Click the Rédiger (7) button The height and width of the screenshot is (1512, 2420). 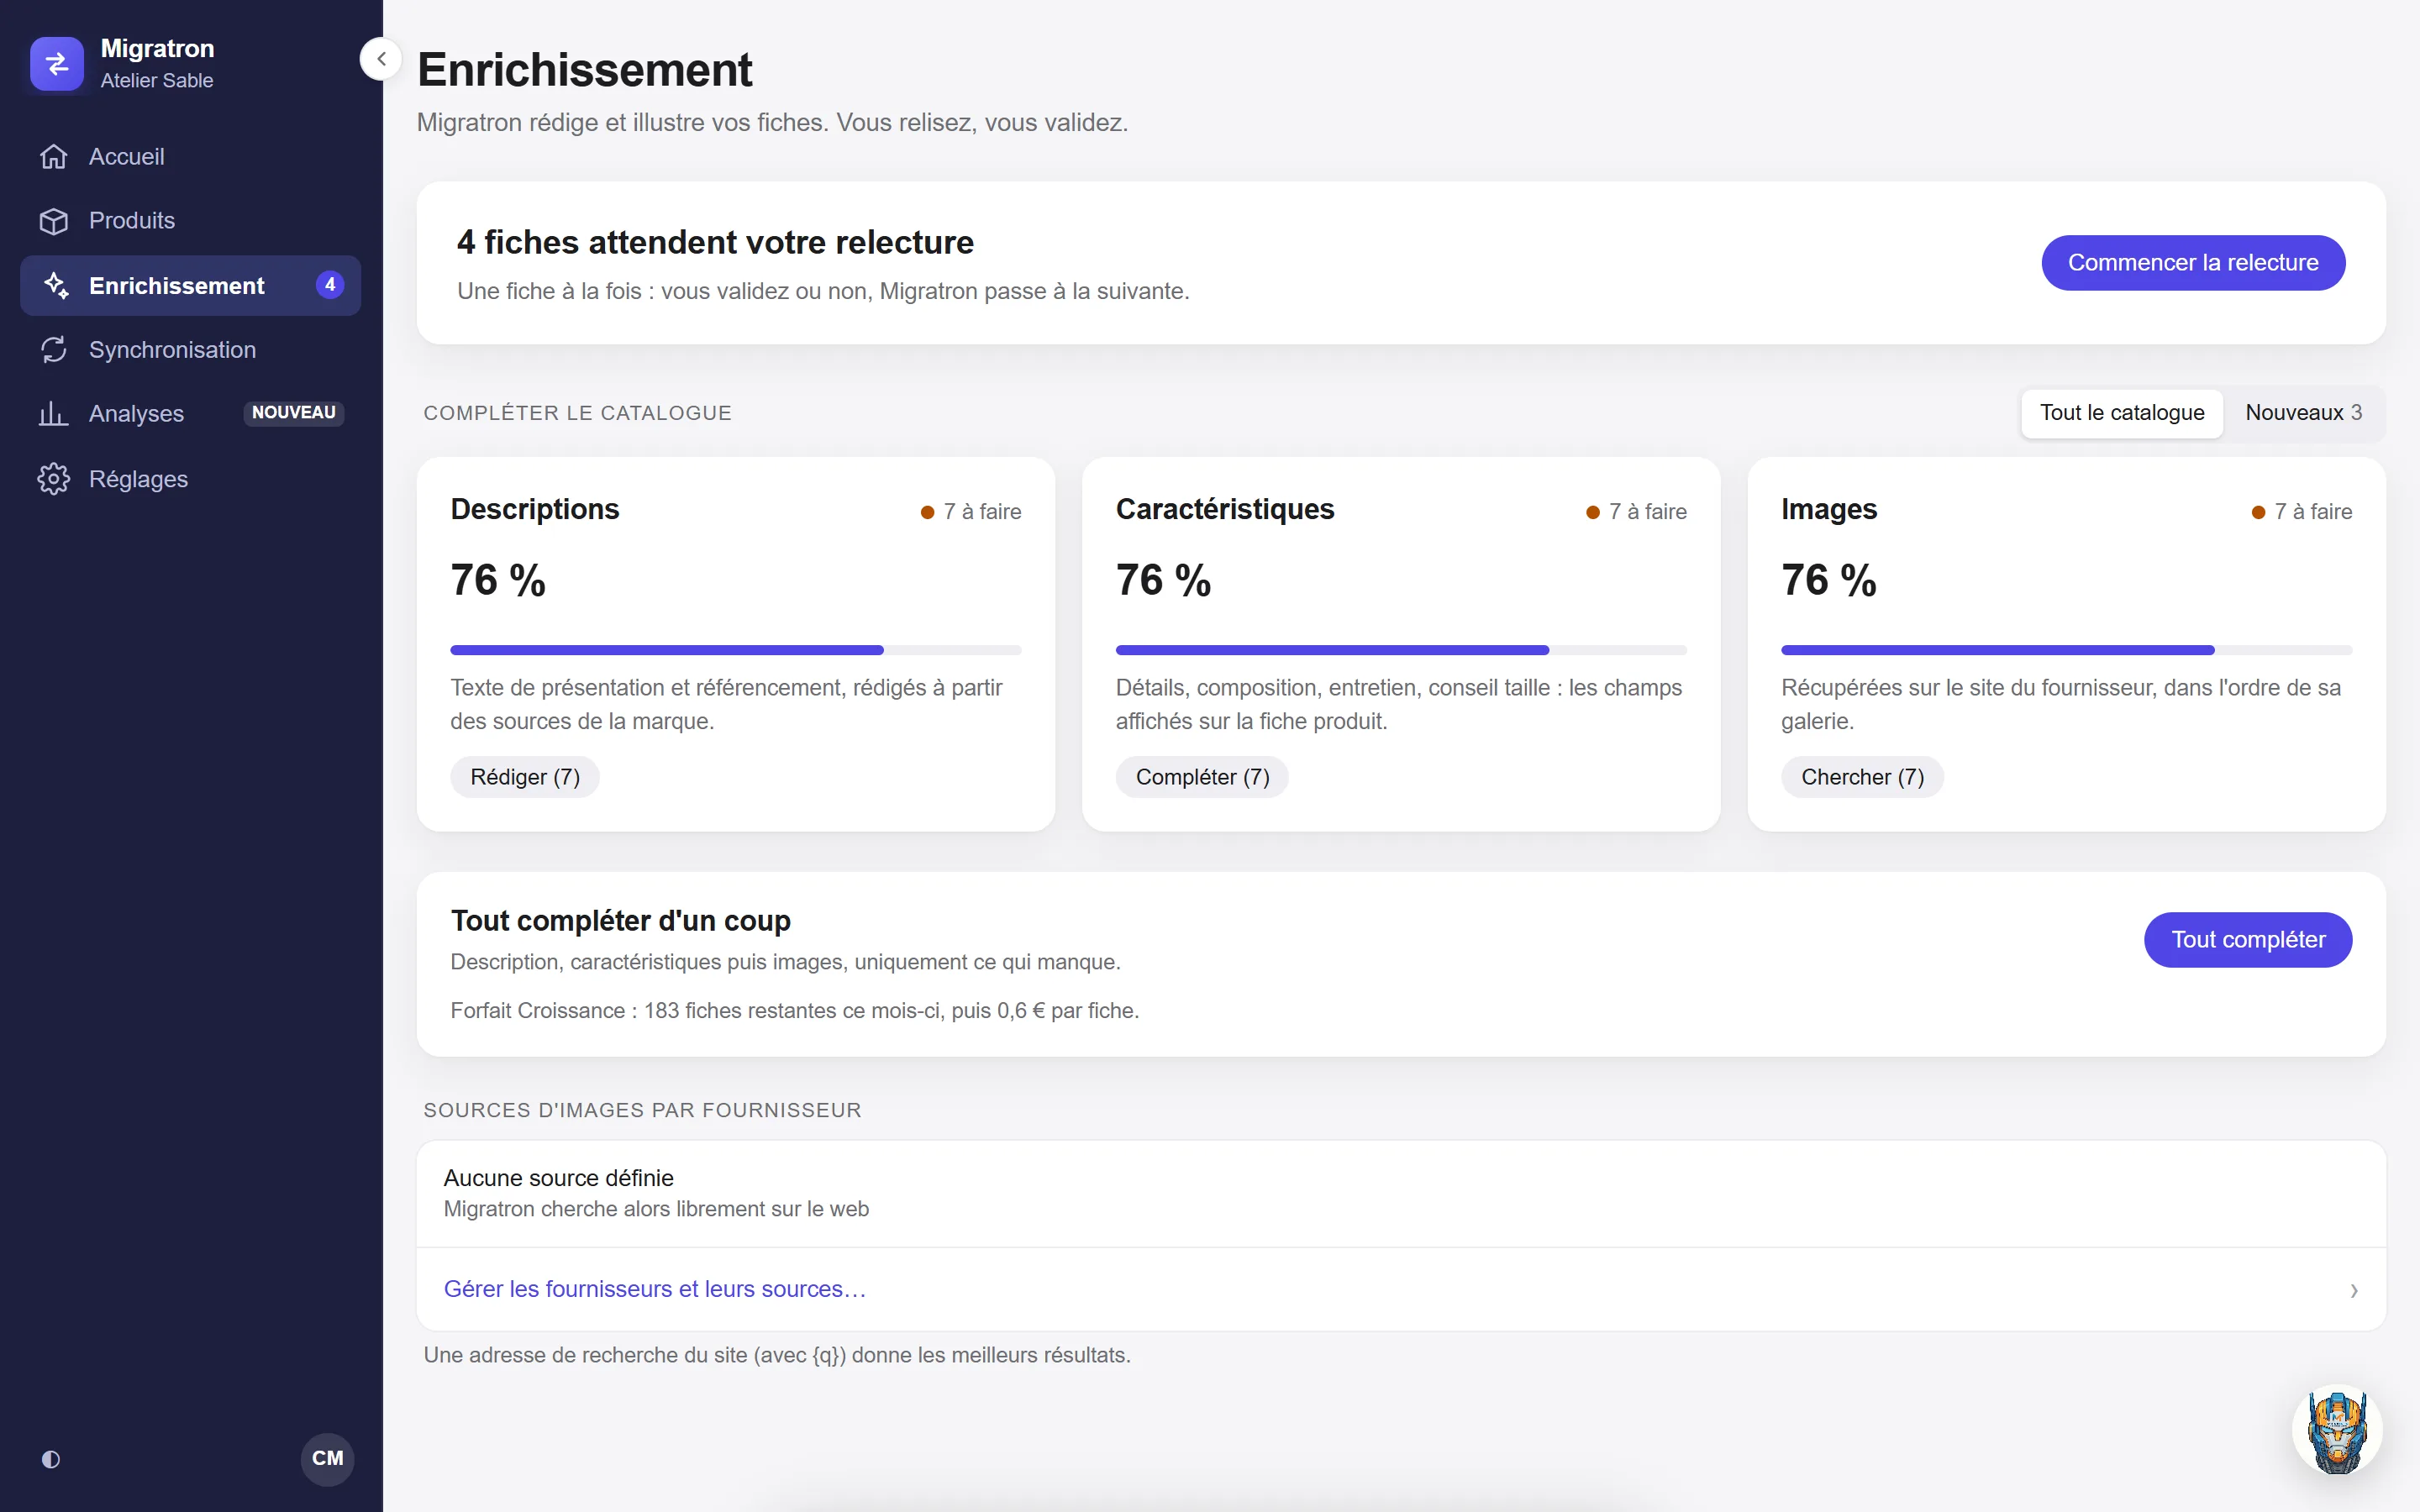pyautogui.click(x=525, y=777)
